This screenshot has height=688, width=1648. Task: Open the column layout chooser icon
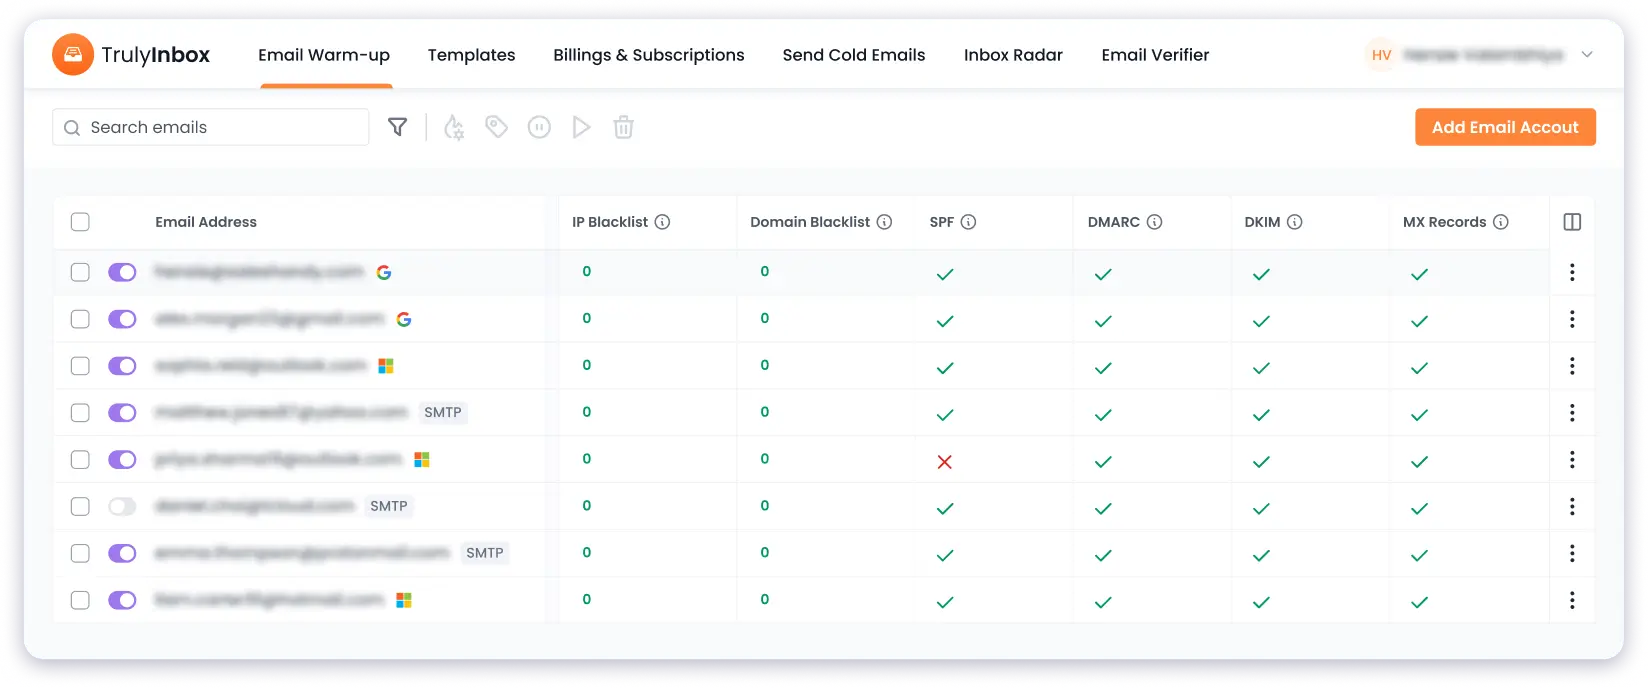pyautogui.click(x=1572, y=222)
